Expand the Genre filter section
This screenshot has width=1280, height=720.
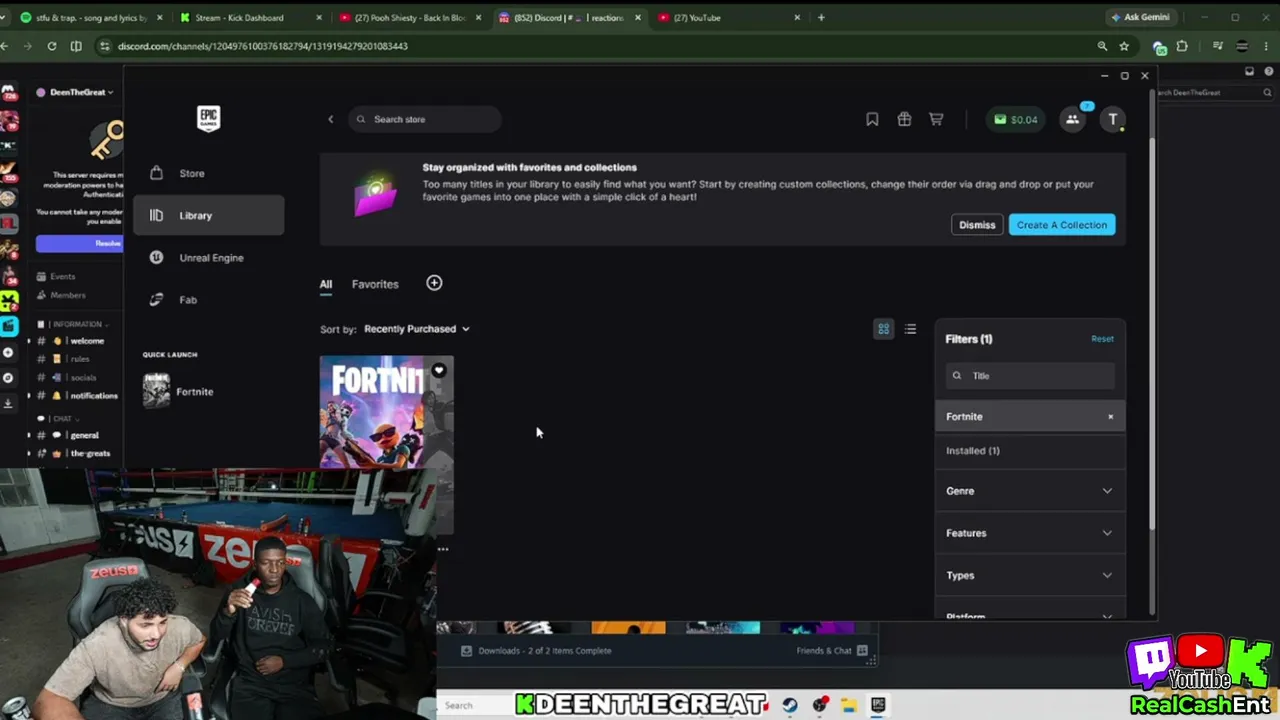[1030, 491]
